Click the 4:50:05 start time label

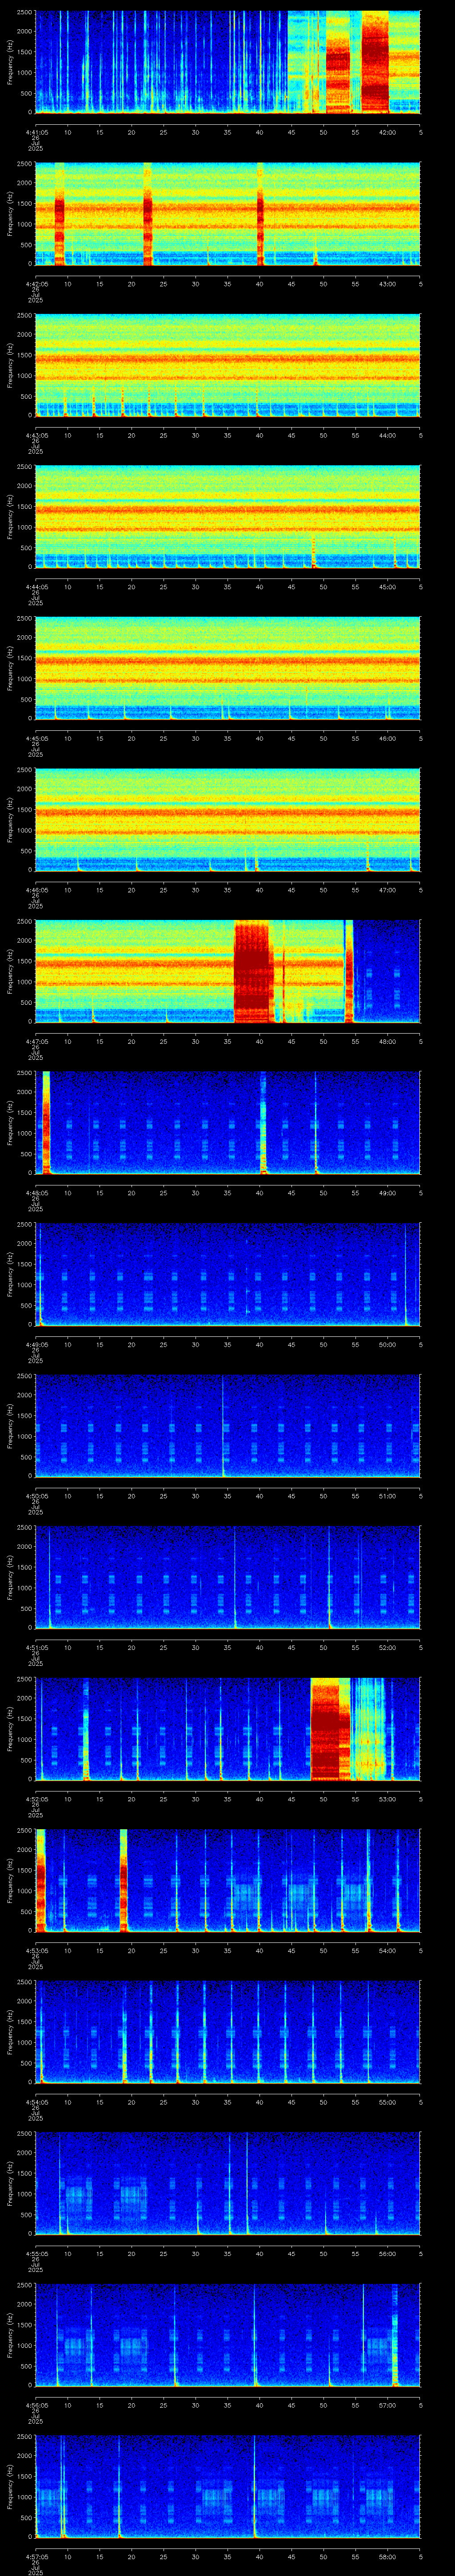(x=35, y=1496)
